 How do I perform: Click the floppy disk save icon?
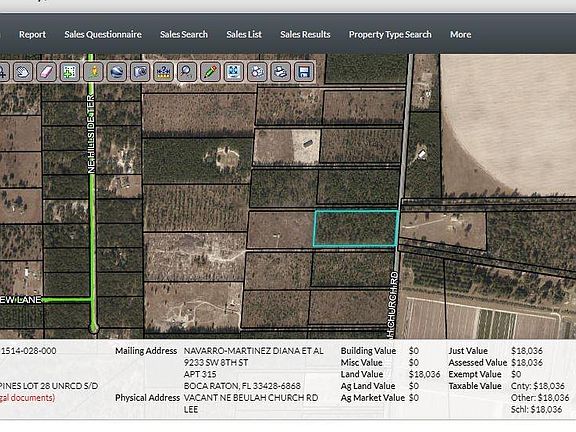[x=304, y=71]
